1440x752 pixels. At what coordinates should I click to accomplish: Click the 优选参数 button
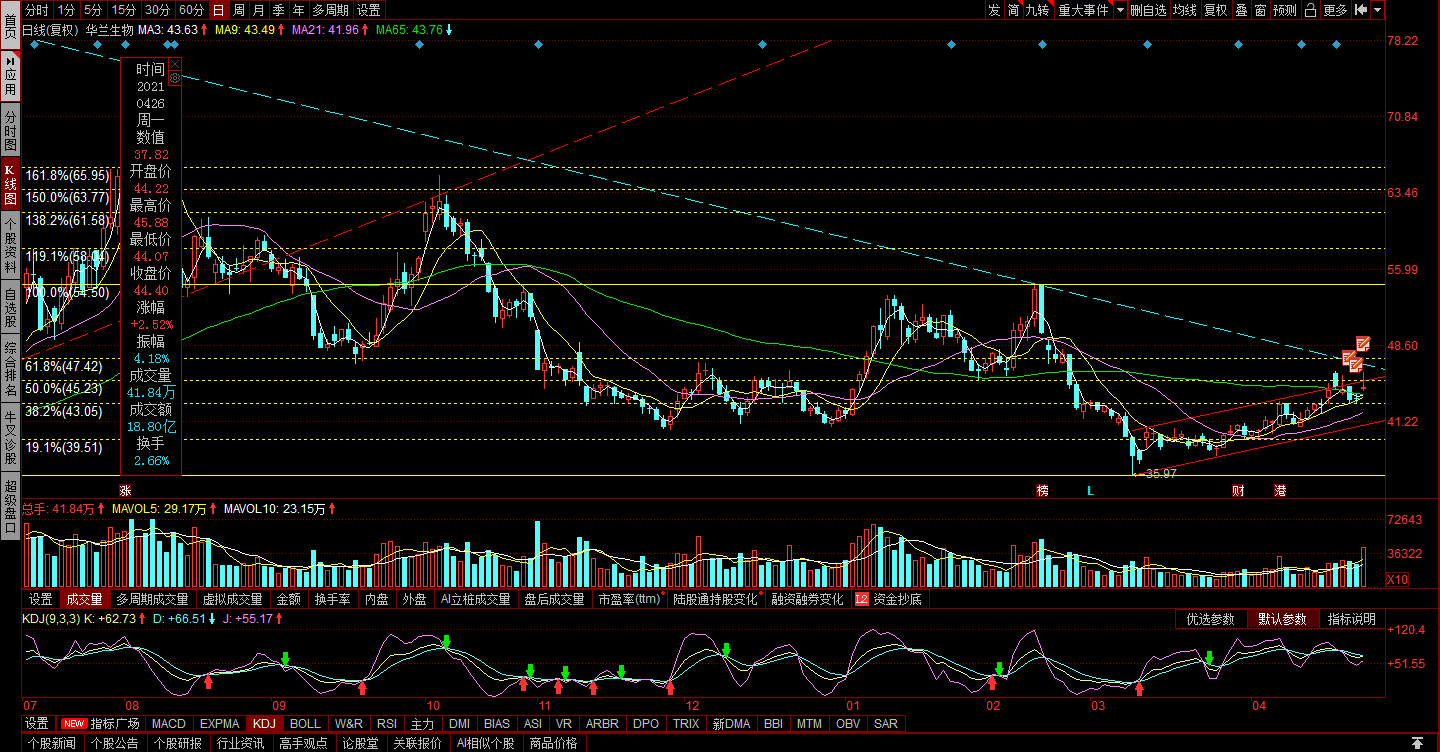(x=1210, y=619)
